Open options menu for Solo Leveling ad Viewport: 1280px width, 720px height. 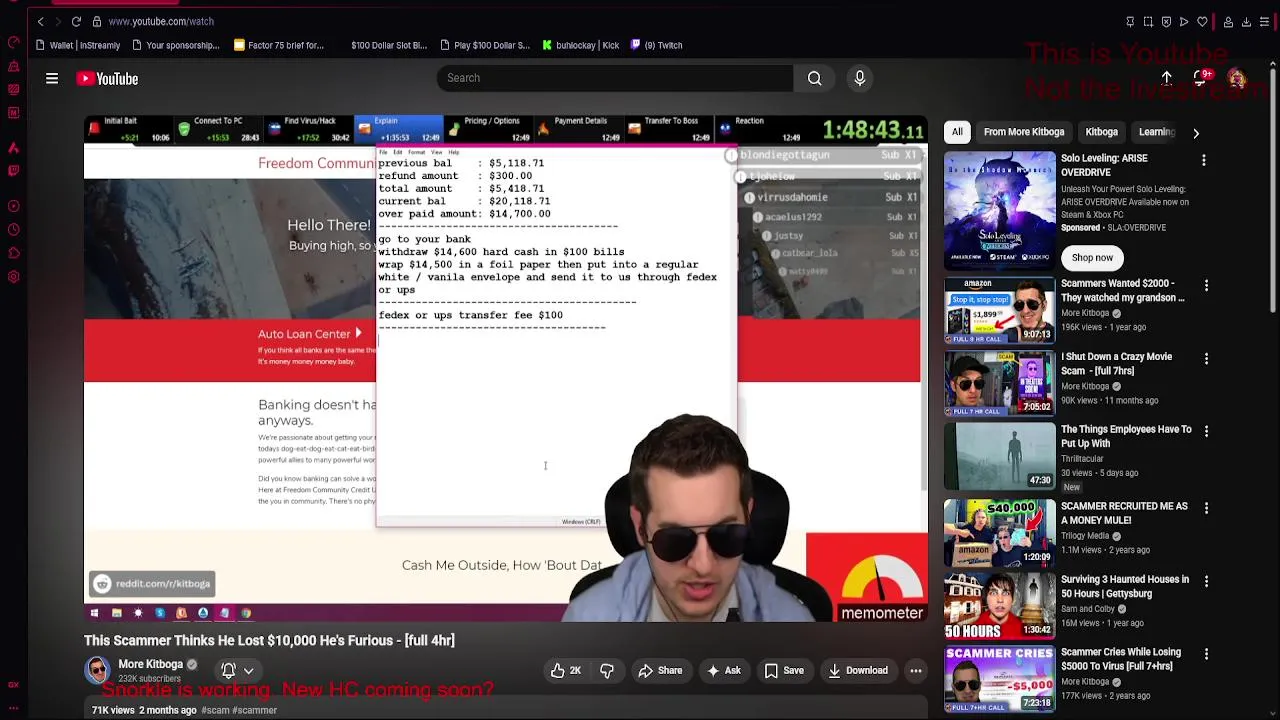pos(1204,160)
